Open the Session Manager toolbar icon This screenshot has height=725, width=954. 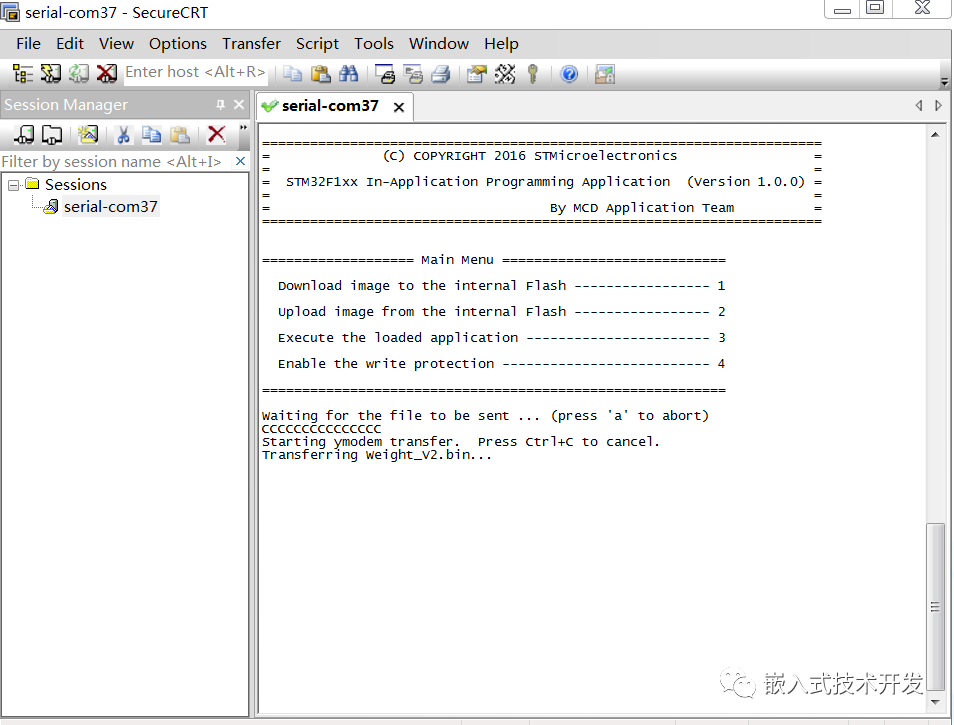coord(23,74)
